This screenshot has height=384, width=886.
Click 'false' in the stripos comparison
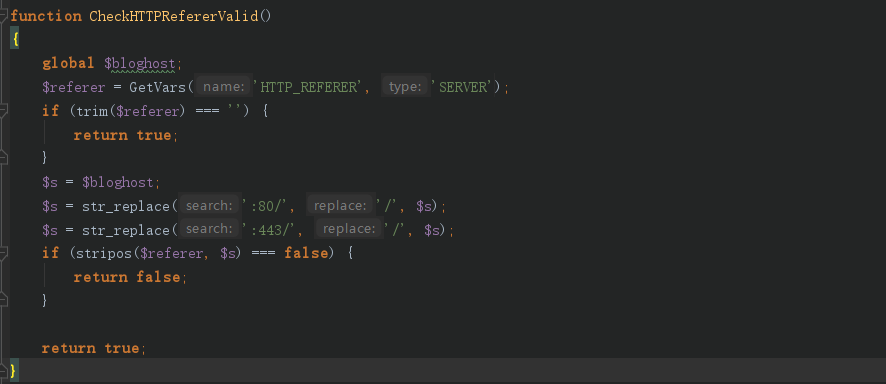click(306, 253)
